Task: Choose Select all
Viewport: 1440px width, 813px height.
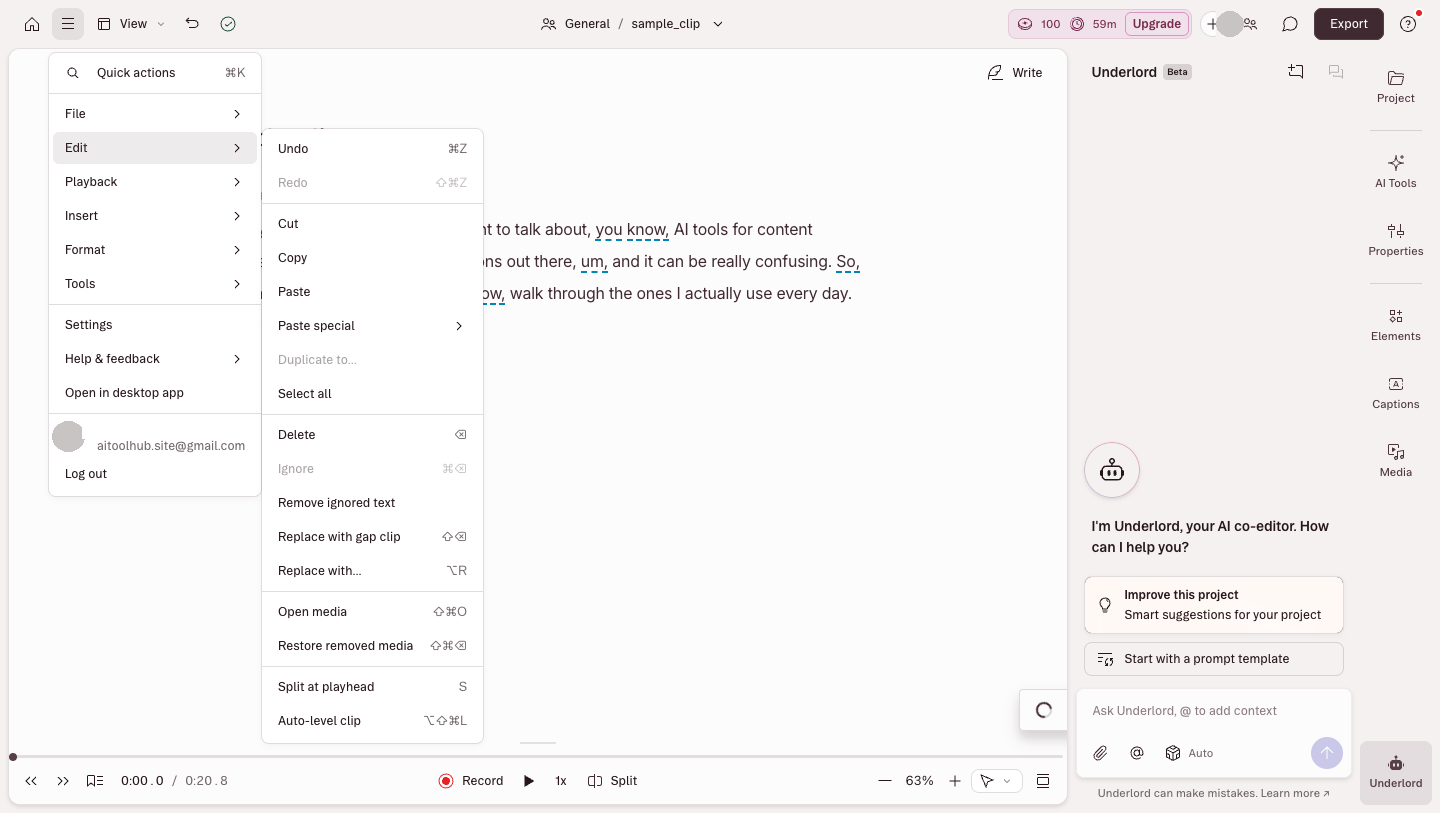Action: (x=372, y=394)
